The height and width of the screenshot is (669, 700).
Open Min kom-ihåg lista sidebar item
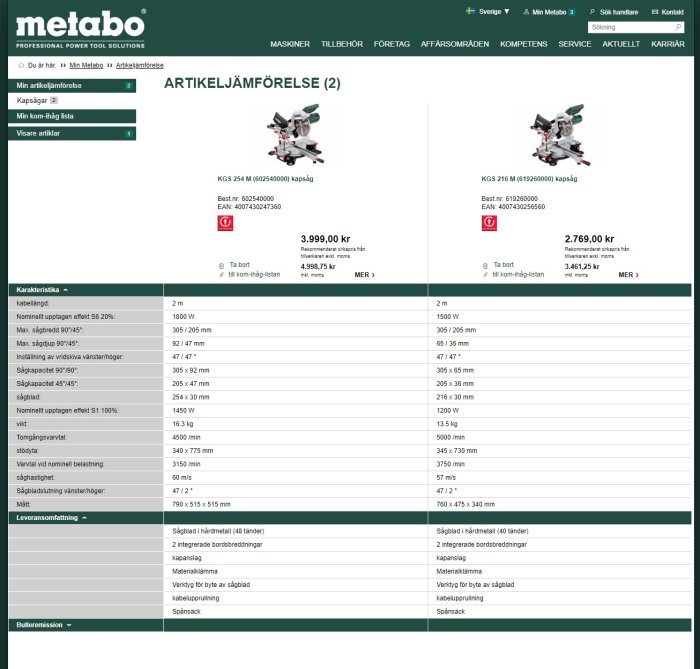tap(72, 116)
